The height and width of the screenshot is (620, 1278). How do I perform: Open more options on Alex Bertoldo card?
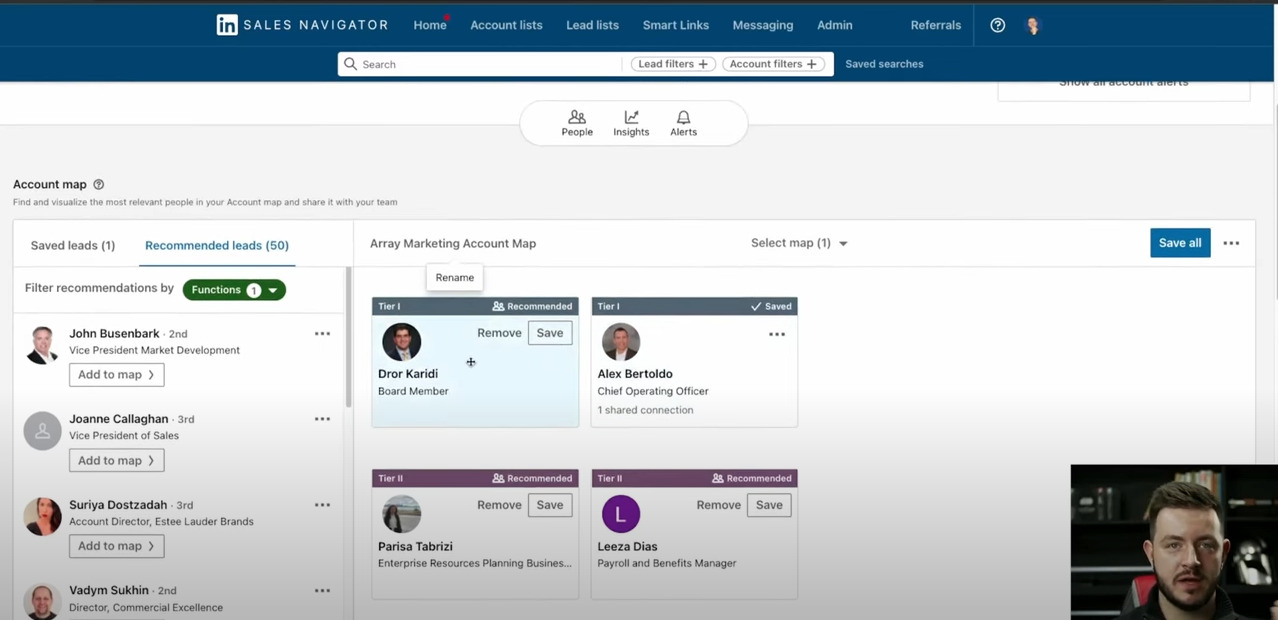777,334
